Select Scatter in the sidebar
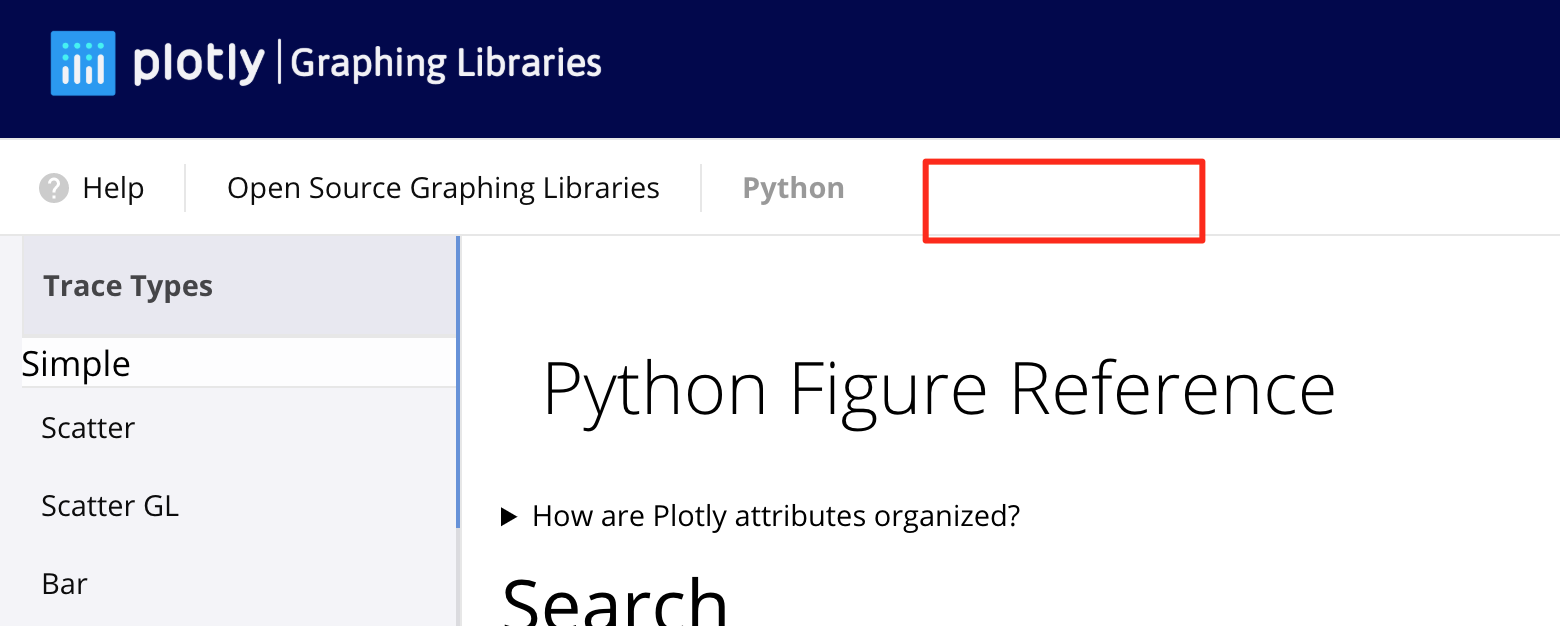 click(88, 428)
